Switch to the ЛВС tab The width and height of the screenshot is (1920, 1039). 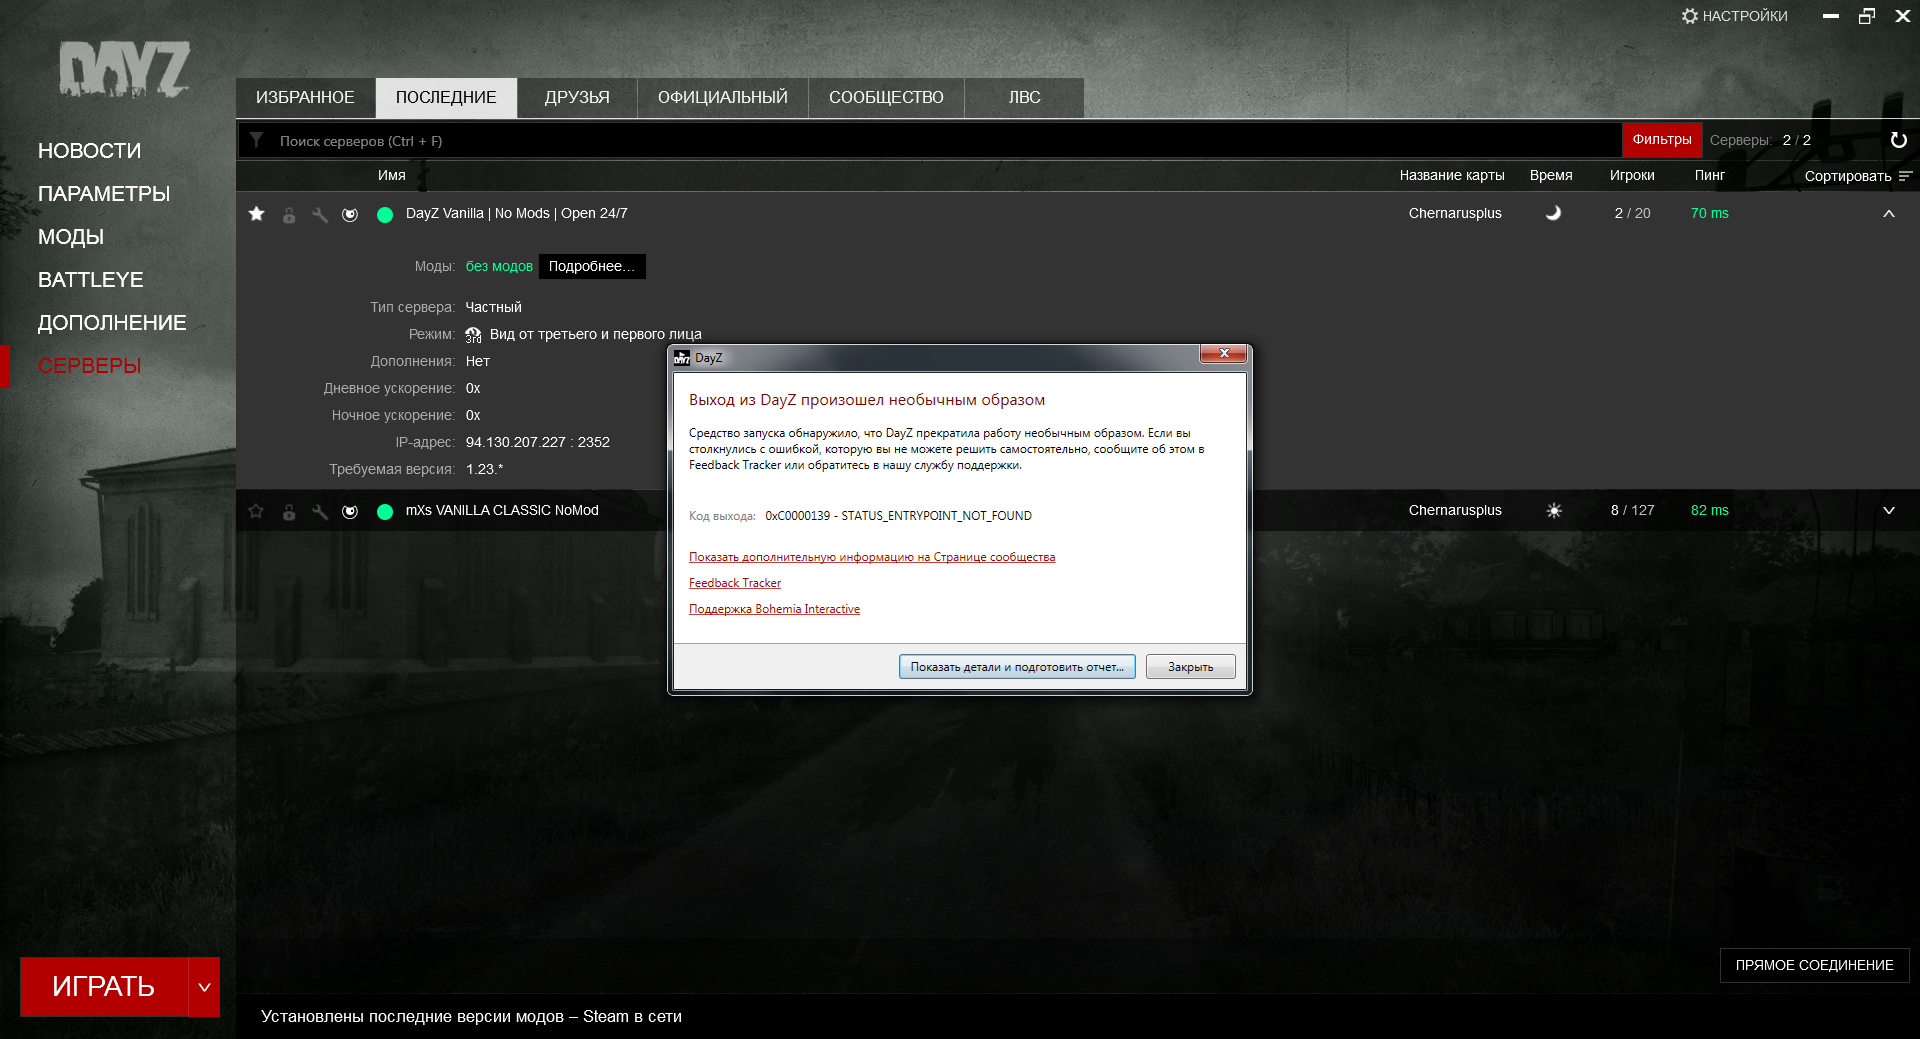[x=1024, y=98]
